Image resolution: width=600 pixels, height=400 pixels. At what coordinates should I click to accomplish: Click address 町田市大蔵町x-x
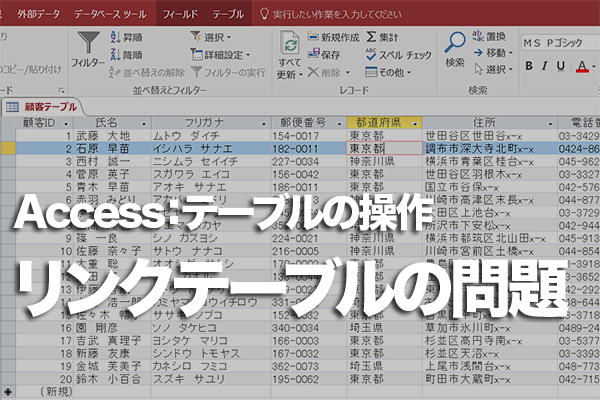490,379
